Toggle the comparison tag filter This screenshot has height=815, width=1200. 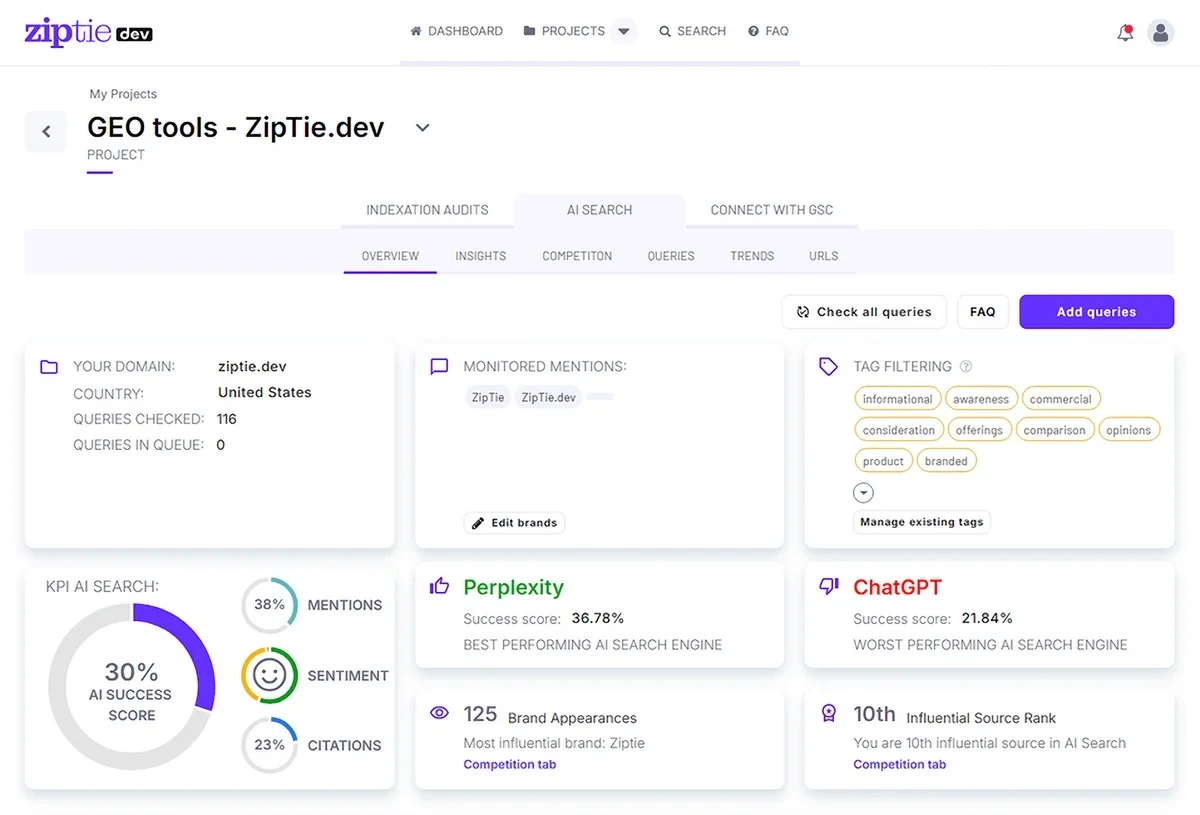point(1054,430)
